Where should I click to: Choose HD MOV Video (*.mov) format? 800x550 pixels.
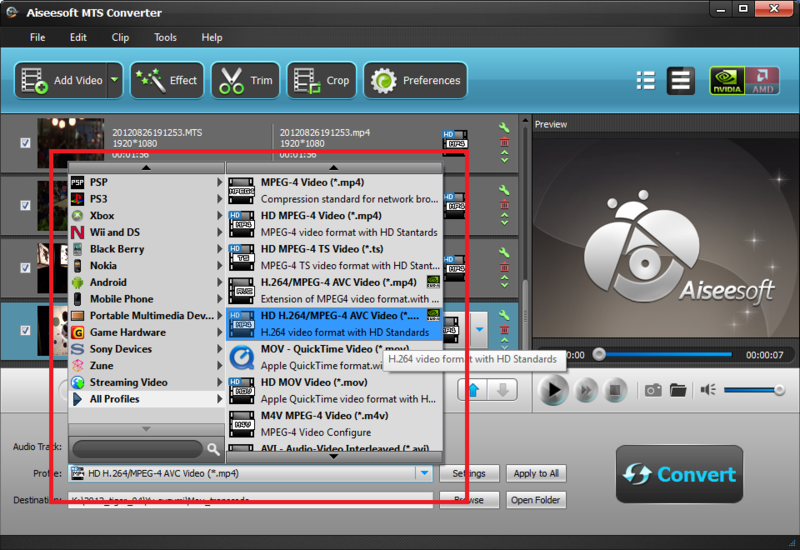(334, 390)
